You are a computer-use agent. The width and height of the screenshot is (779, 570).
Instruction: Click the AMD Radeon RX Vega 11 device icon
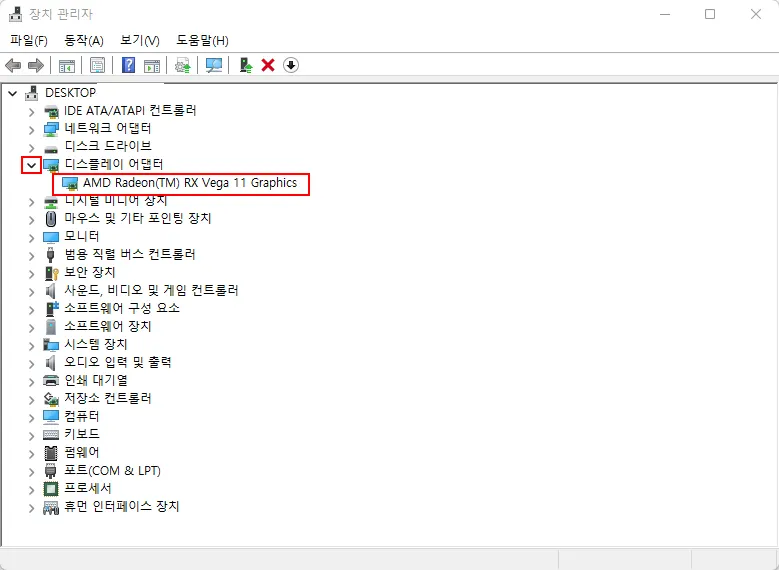(70, 183)
